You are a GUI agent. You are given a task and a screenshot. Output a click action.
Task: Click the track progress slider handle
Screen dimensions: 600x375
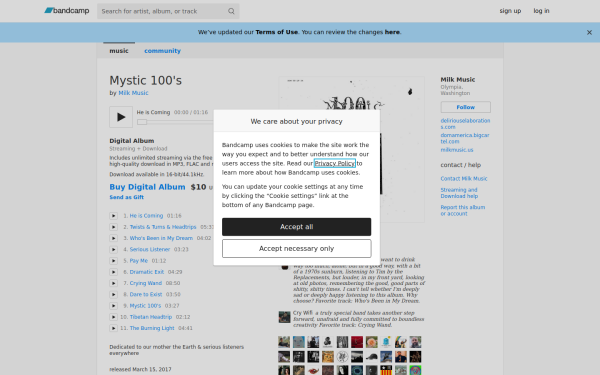click(142, 122)
